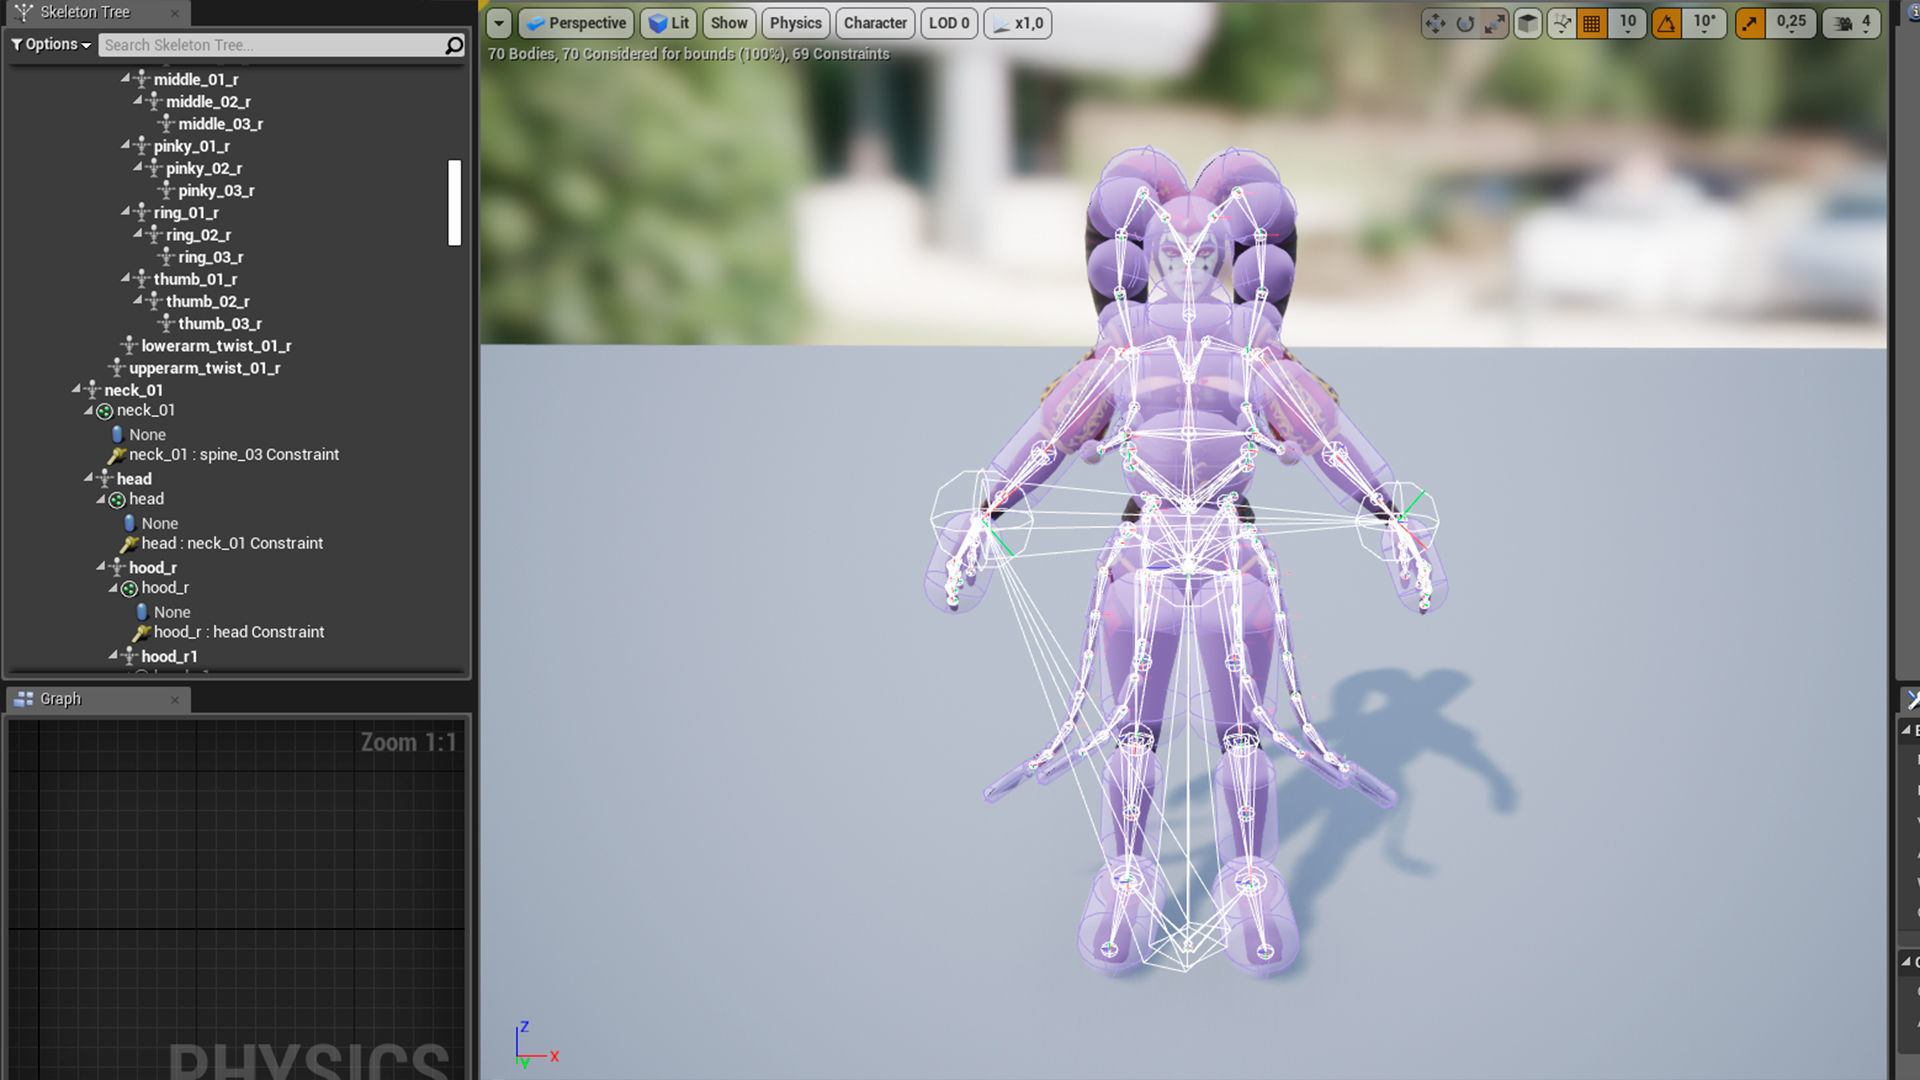Open the surface snapping options

1561,23
